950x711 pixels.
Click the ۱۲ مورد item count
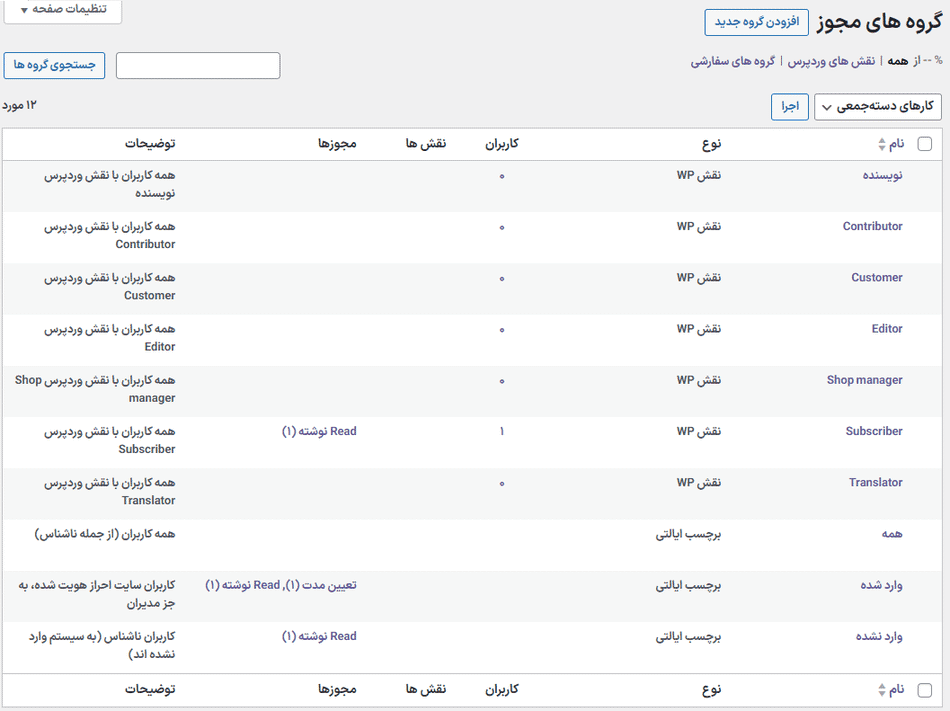tap(19, 106)
